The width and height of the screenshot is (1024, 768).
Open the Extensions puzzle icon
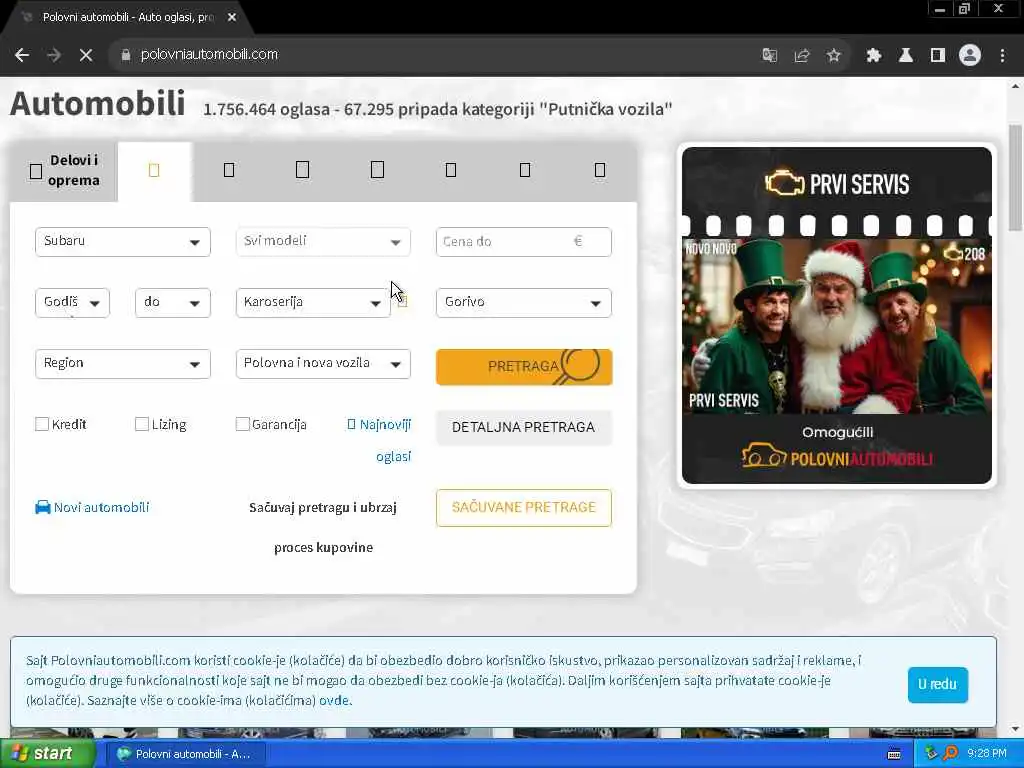pyautogui.click(x=874, y=56)
